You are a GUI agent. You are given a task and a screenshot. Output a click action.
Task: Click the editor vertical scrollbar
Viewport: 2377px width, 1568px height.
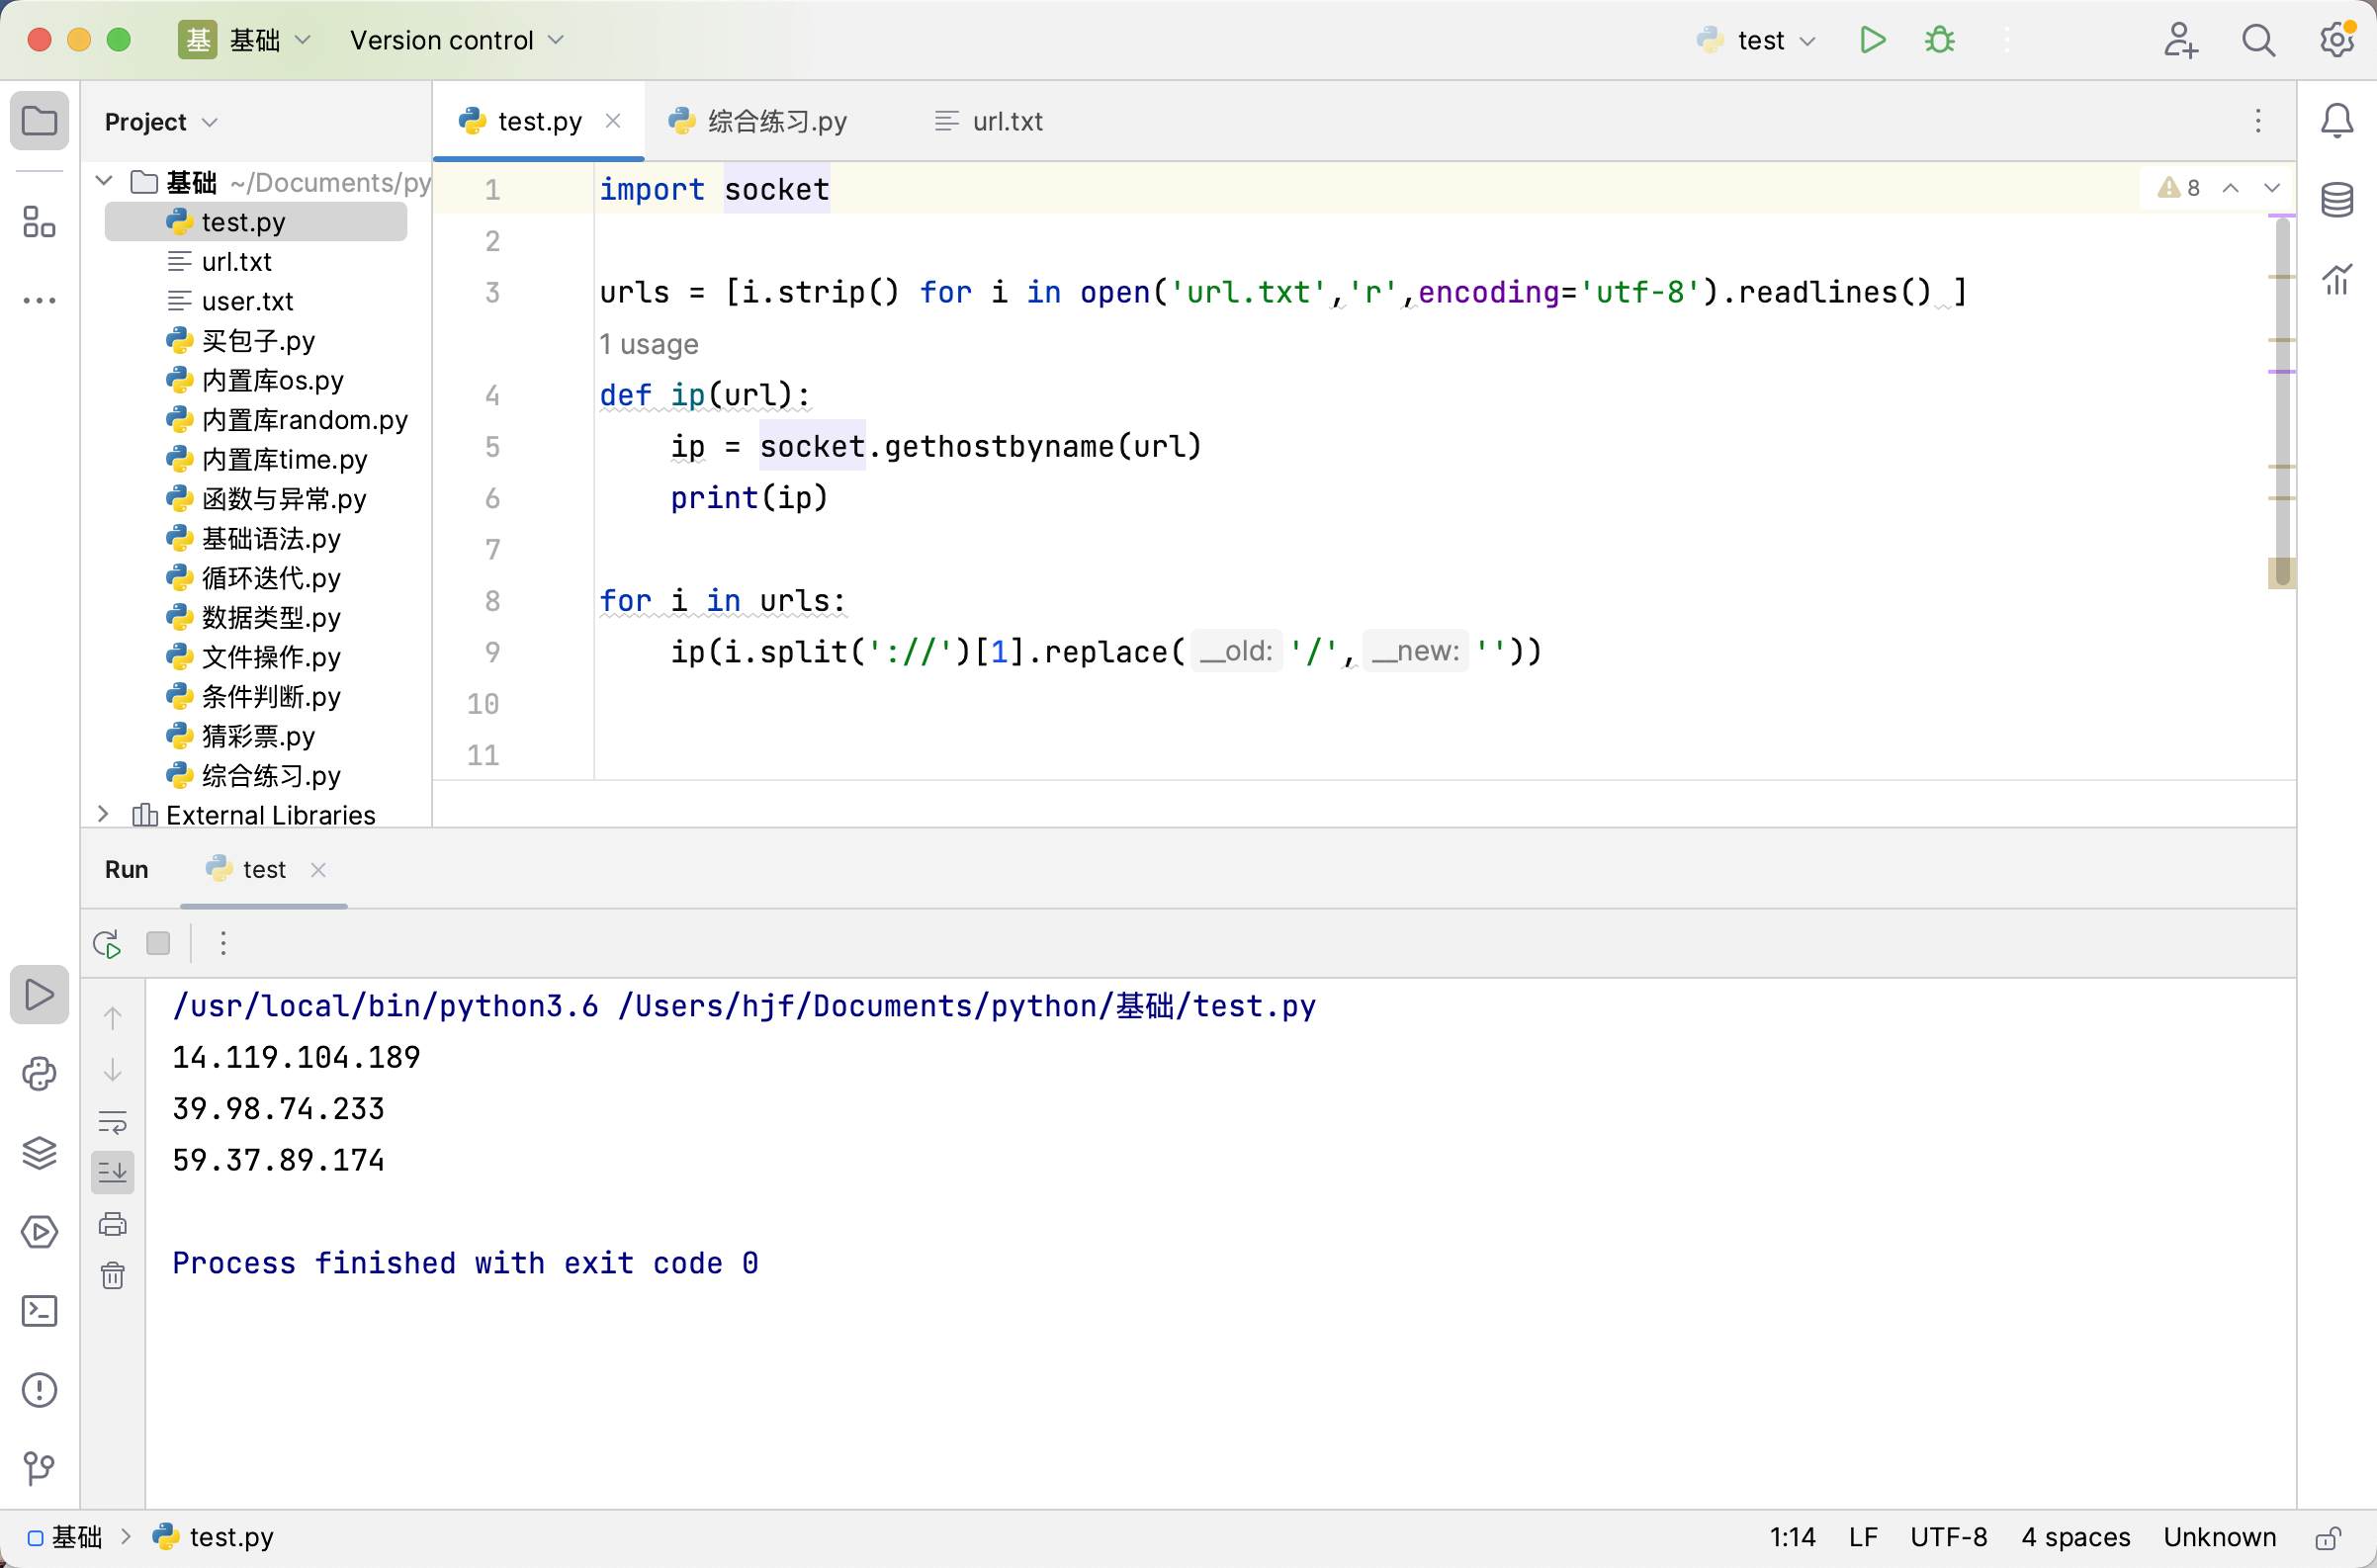coord(2282,400)
